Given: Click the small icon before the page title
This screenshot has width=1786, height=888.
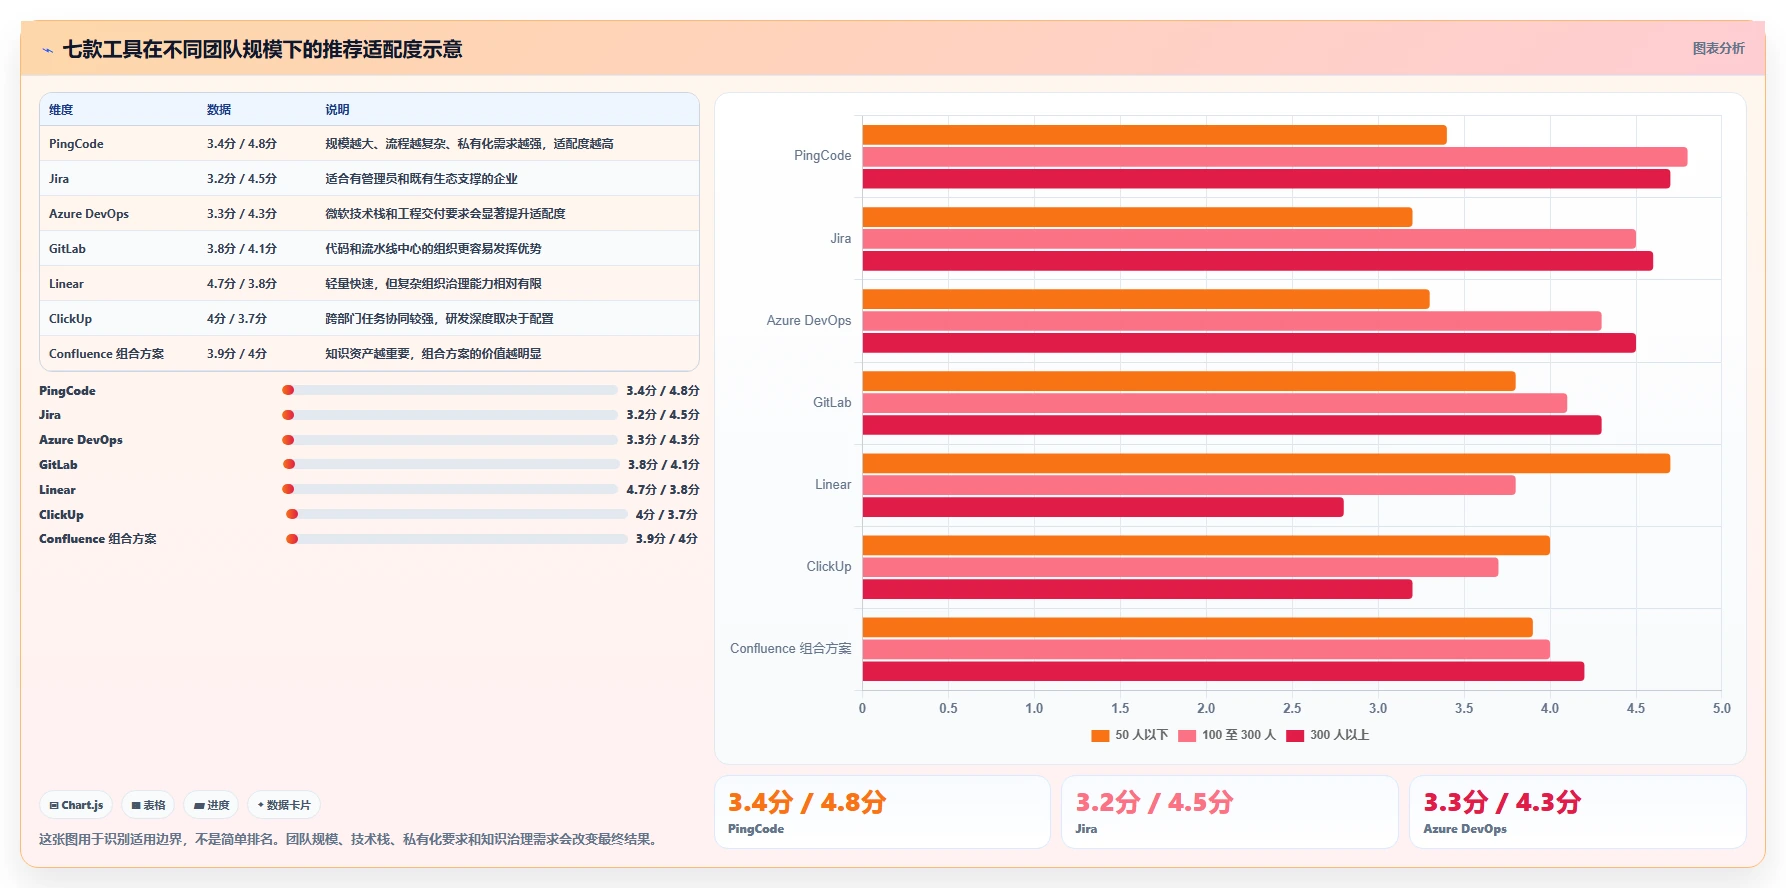Looking at the screenshot, I should (47, 50).
